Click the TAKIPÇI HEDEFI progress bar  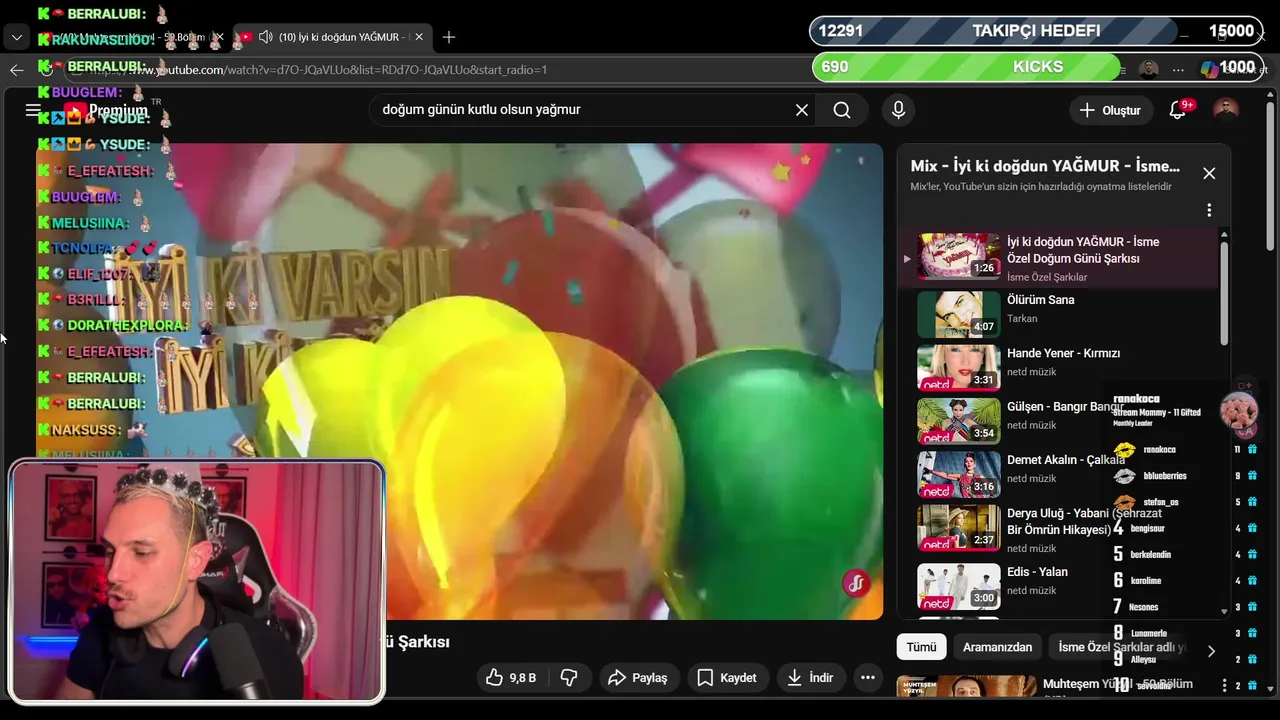point(1035,31)
